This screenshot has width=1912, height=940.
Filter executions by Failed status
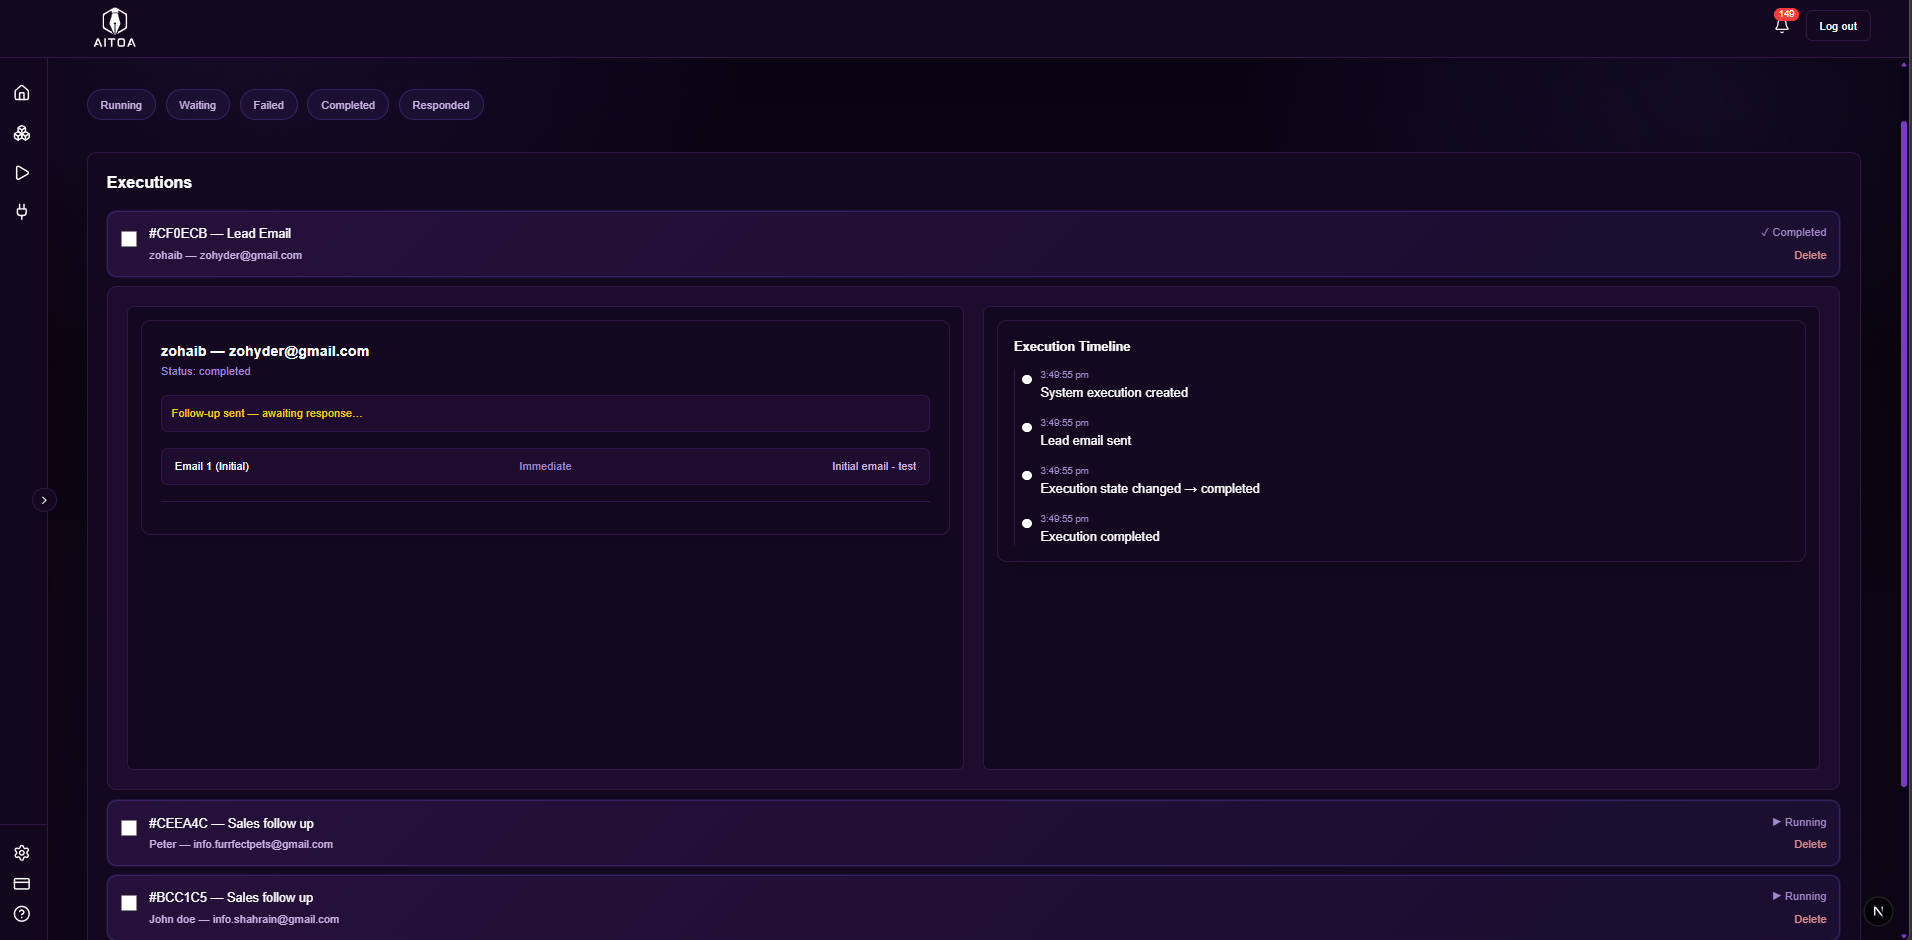pyautogui.click(x=268, y=105)
